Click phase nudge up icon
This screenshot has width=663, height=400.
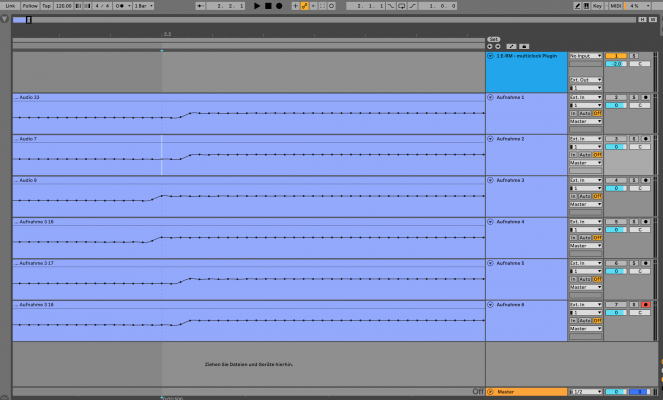point(87,6)
